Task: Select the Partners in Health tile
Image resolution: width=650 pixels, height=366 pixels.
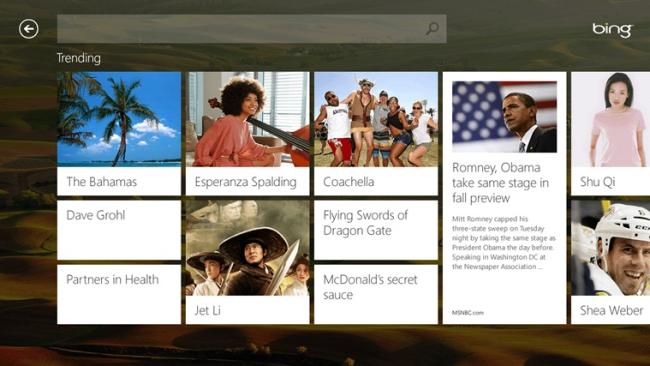Action: coord(119,294)
